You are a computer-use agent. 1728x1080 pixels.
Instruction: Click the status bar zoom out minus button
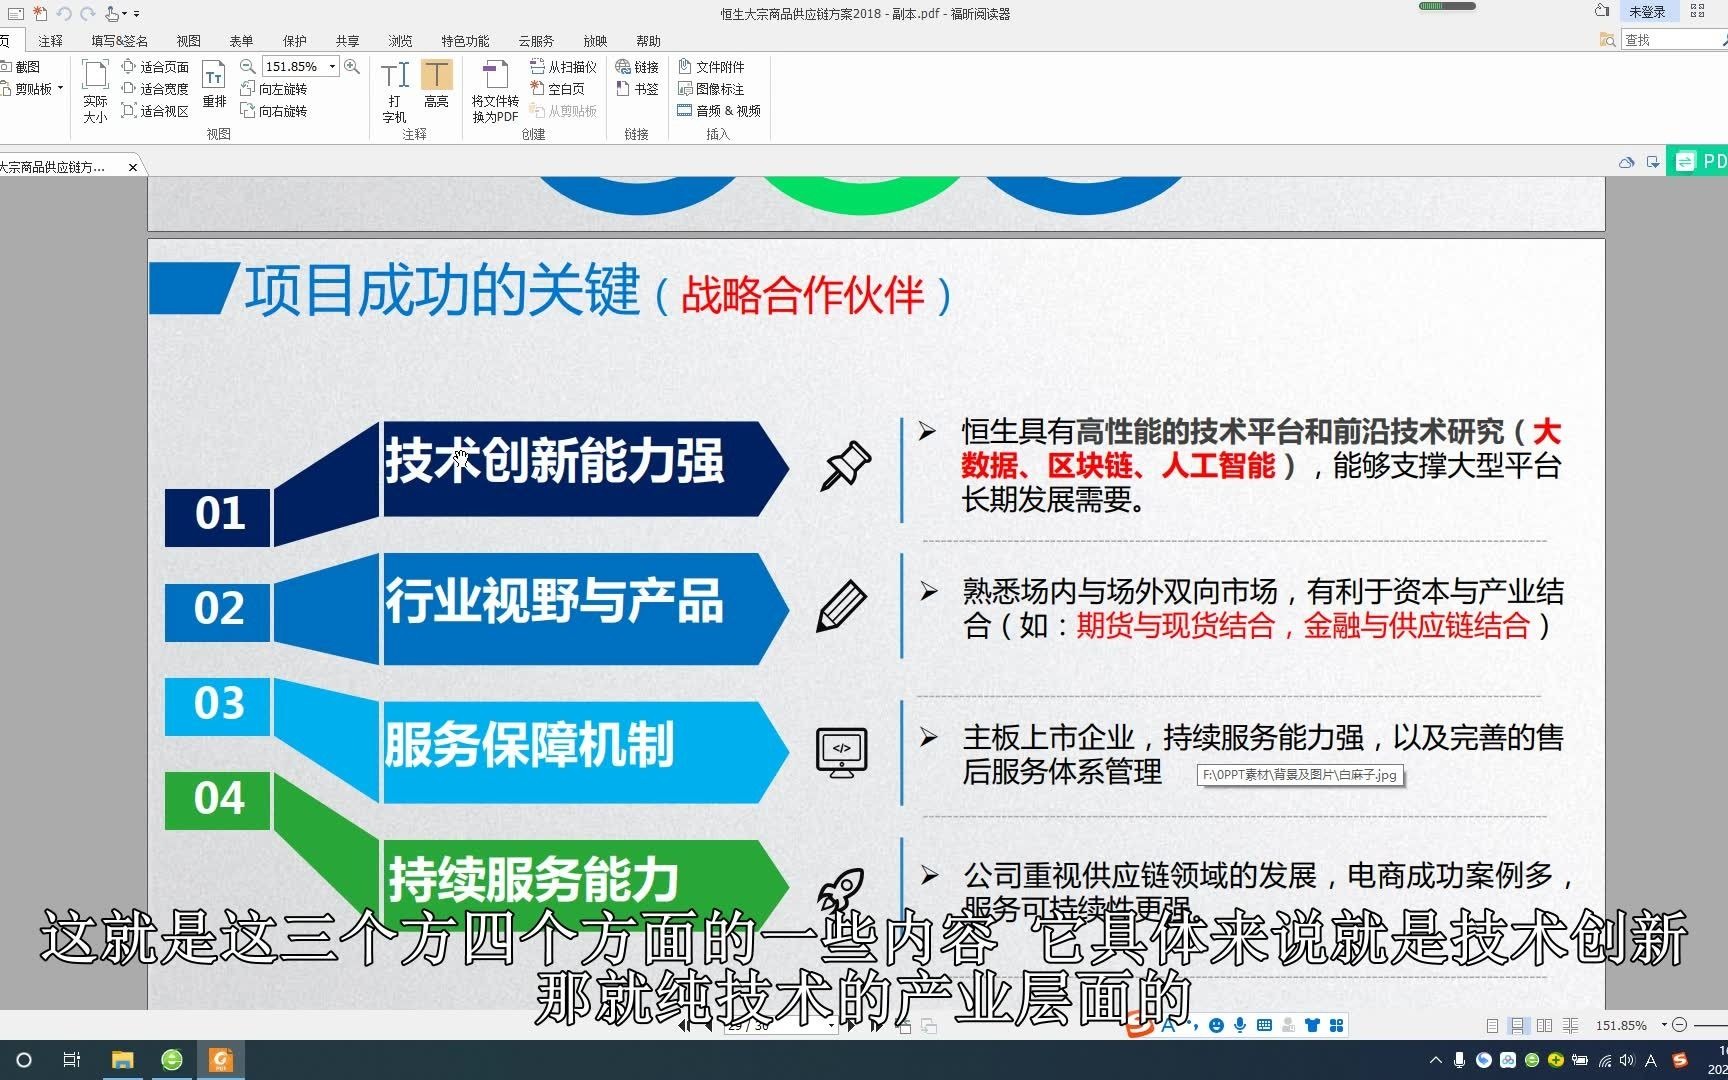pos(1680,1025)
